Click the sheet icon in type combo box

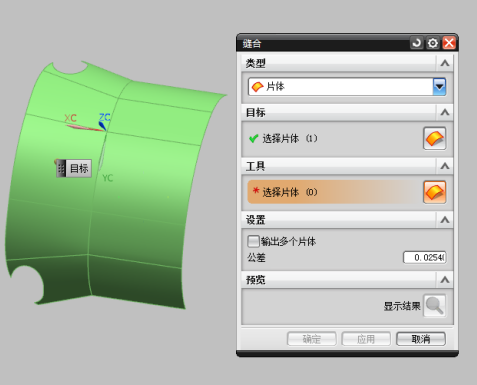[x=257, y=87]
